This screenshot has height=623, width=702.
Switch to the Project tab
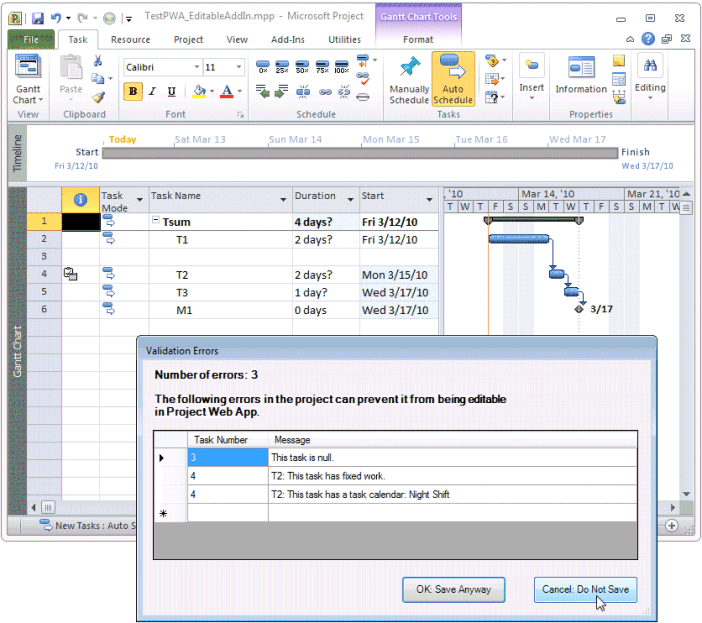pyautogui.click(x=188, y=40)
